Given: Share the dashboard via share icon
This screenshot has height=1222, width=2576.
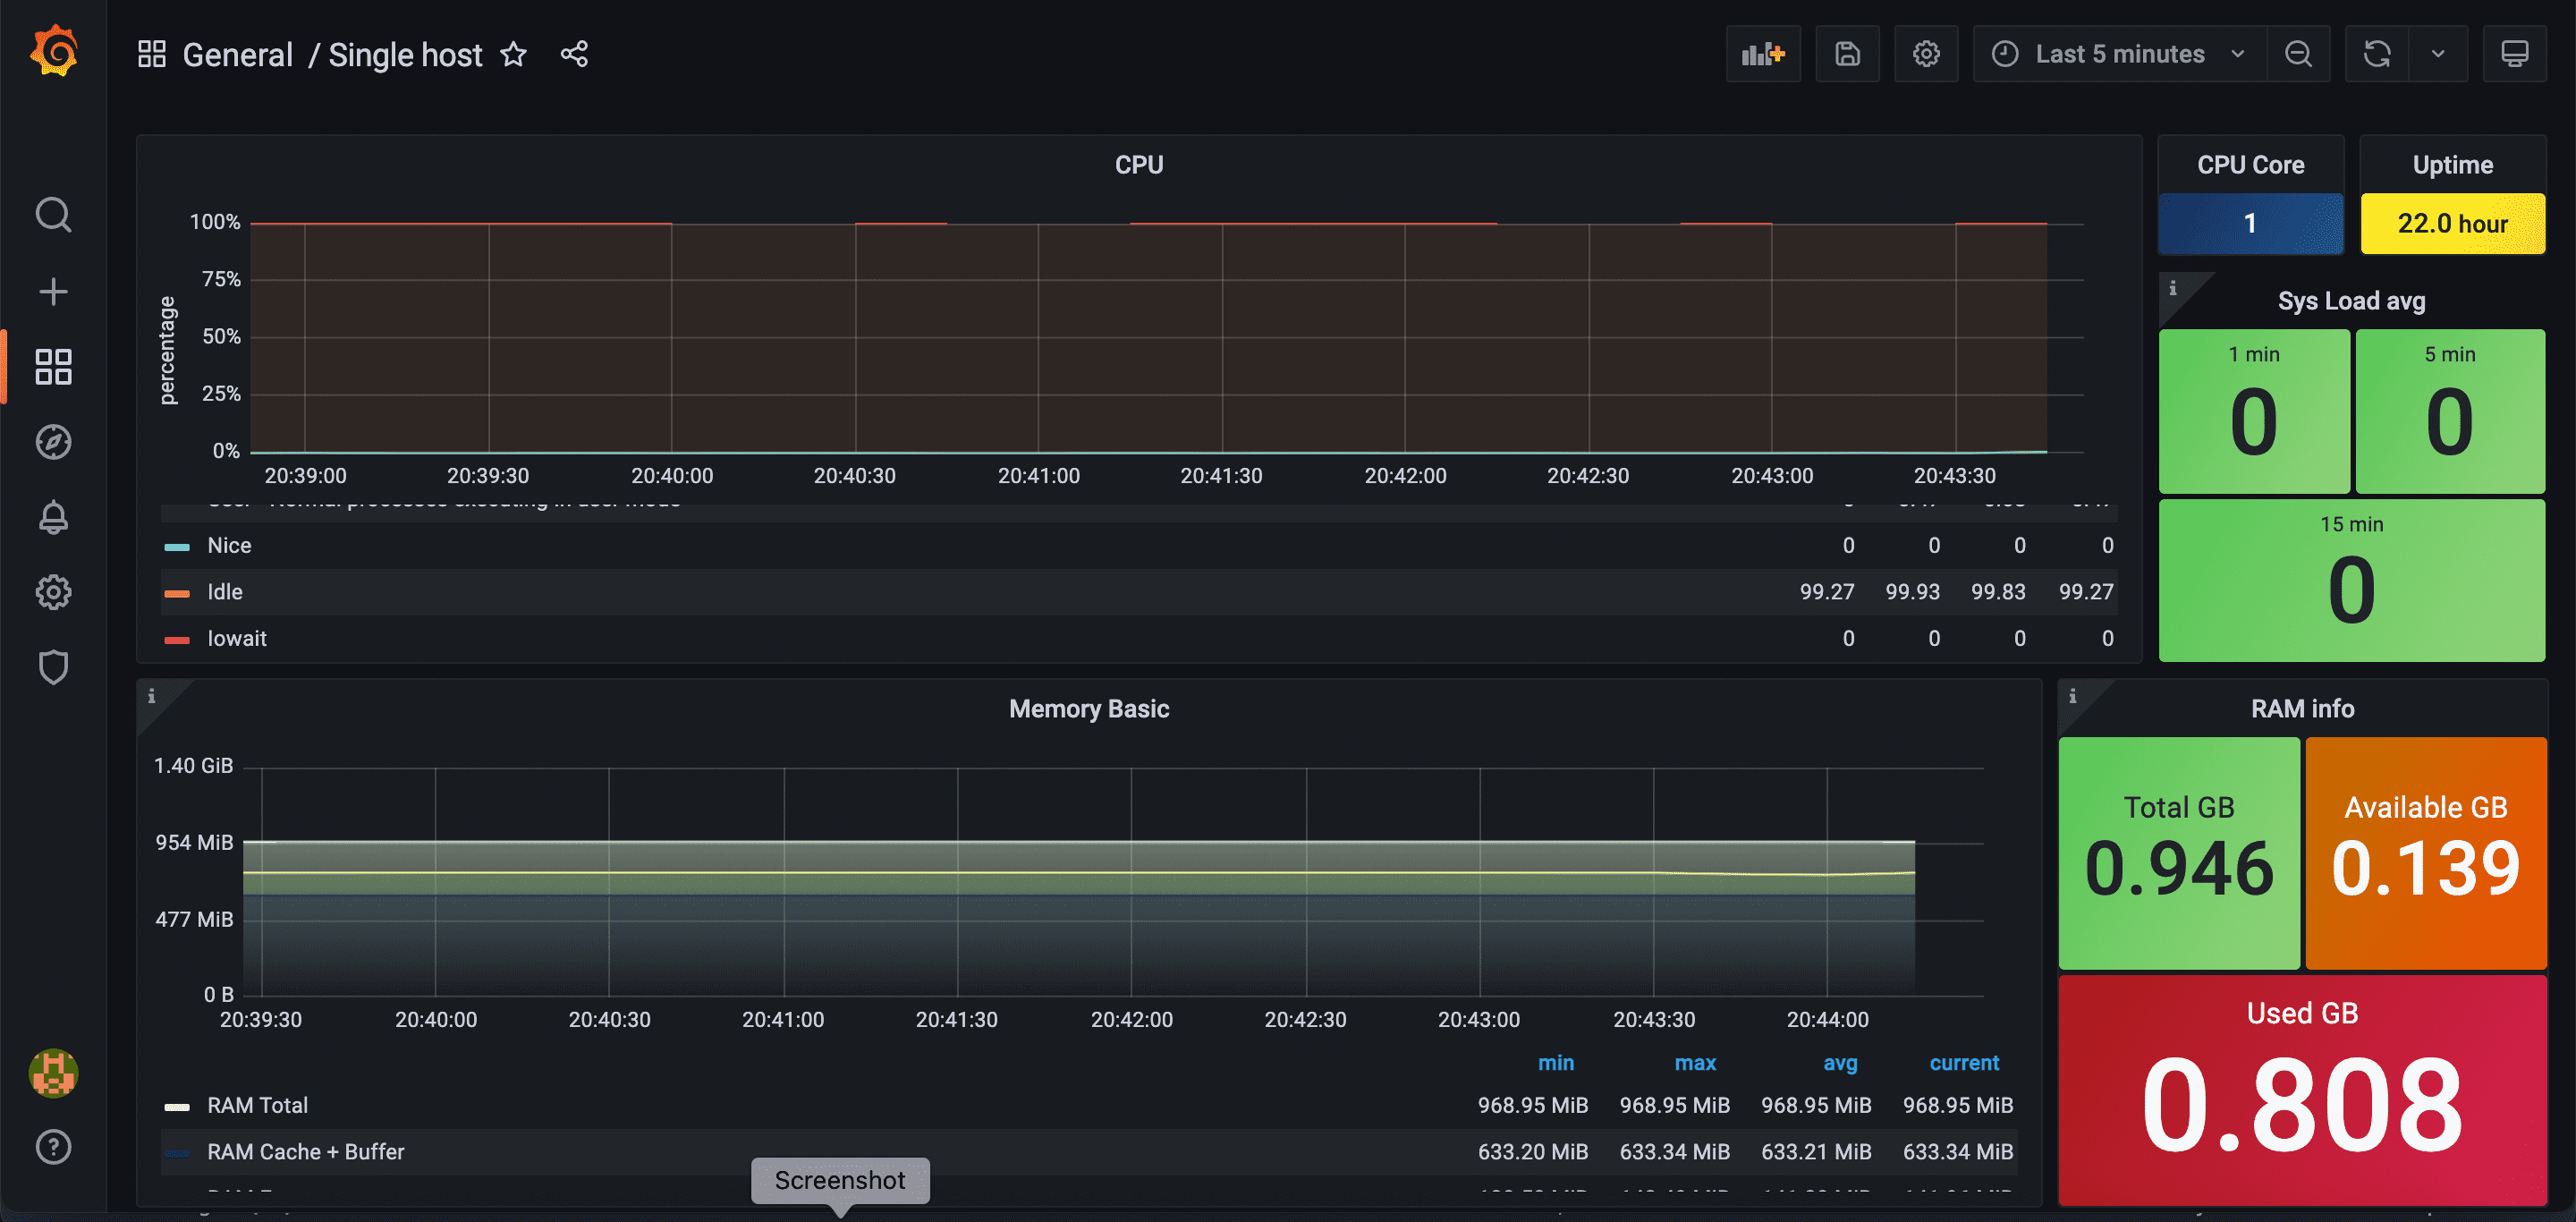Looking at the screenshot, I should (x=574, y=54).
